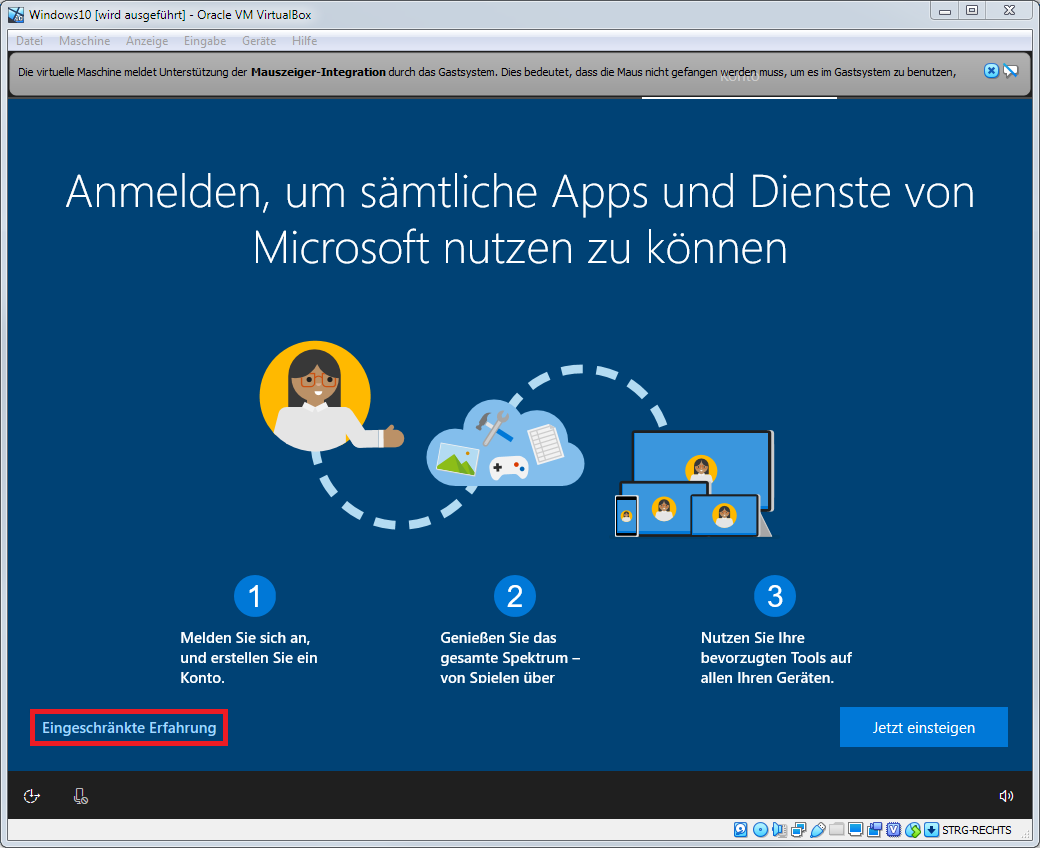The image size is (1040, 848).
Task: Click the optical disc icon in the status bar
Action: tap(760, 829)
